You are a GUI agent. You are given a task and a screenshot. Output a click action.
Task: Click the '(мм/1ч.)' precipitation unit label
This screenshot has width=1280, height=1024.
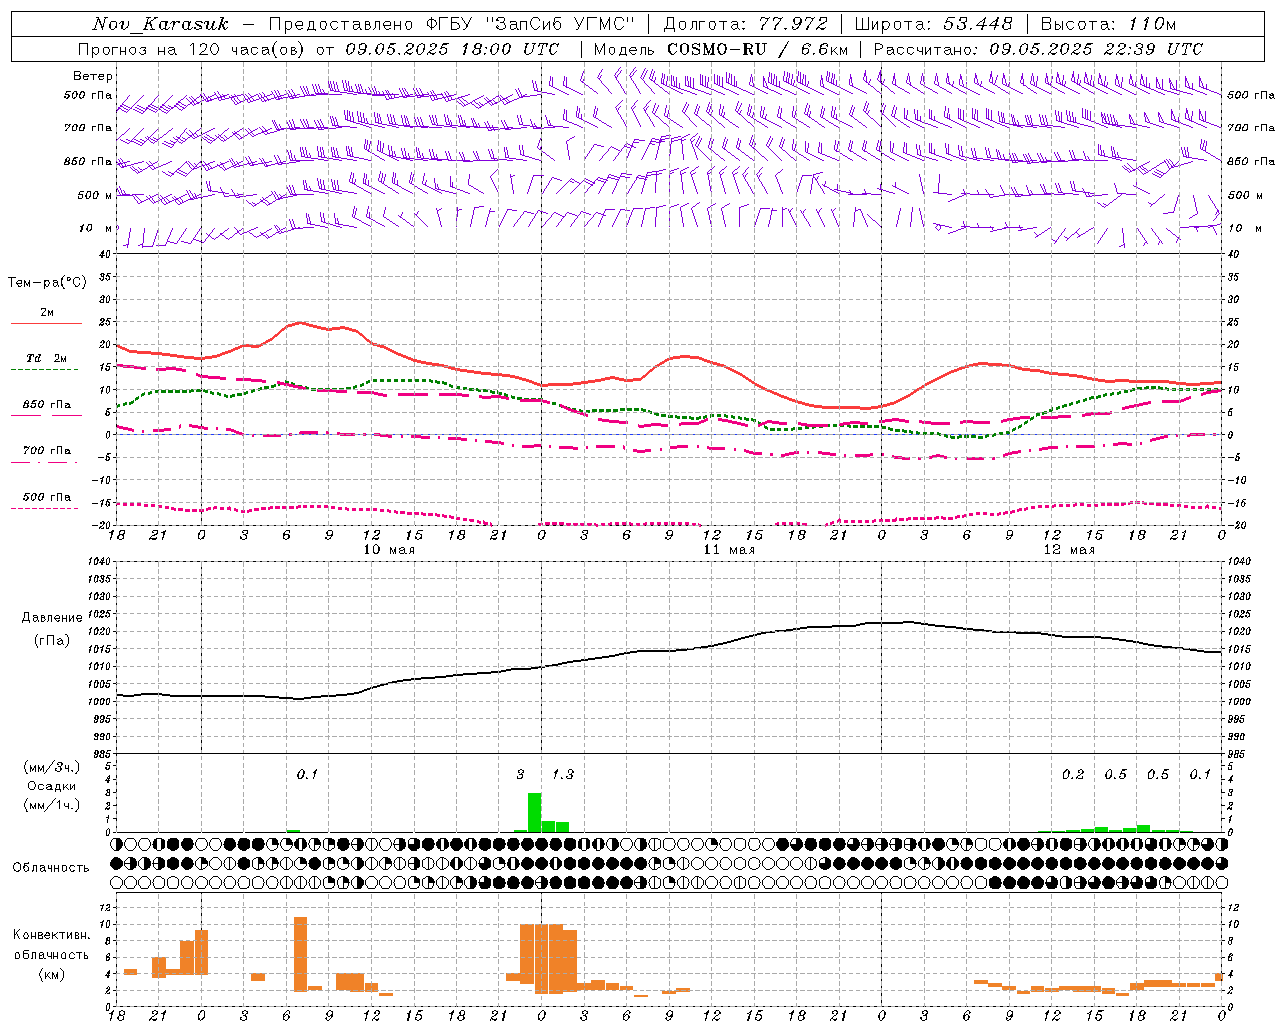coord(52,804)
